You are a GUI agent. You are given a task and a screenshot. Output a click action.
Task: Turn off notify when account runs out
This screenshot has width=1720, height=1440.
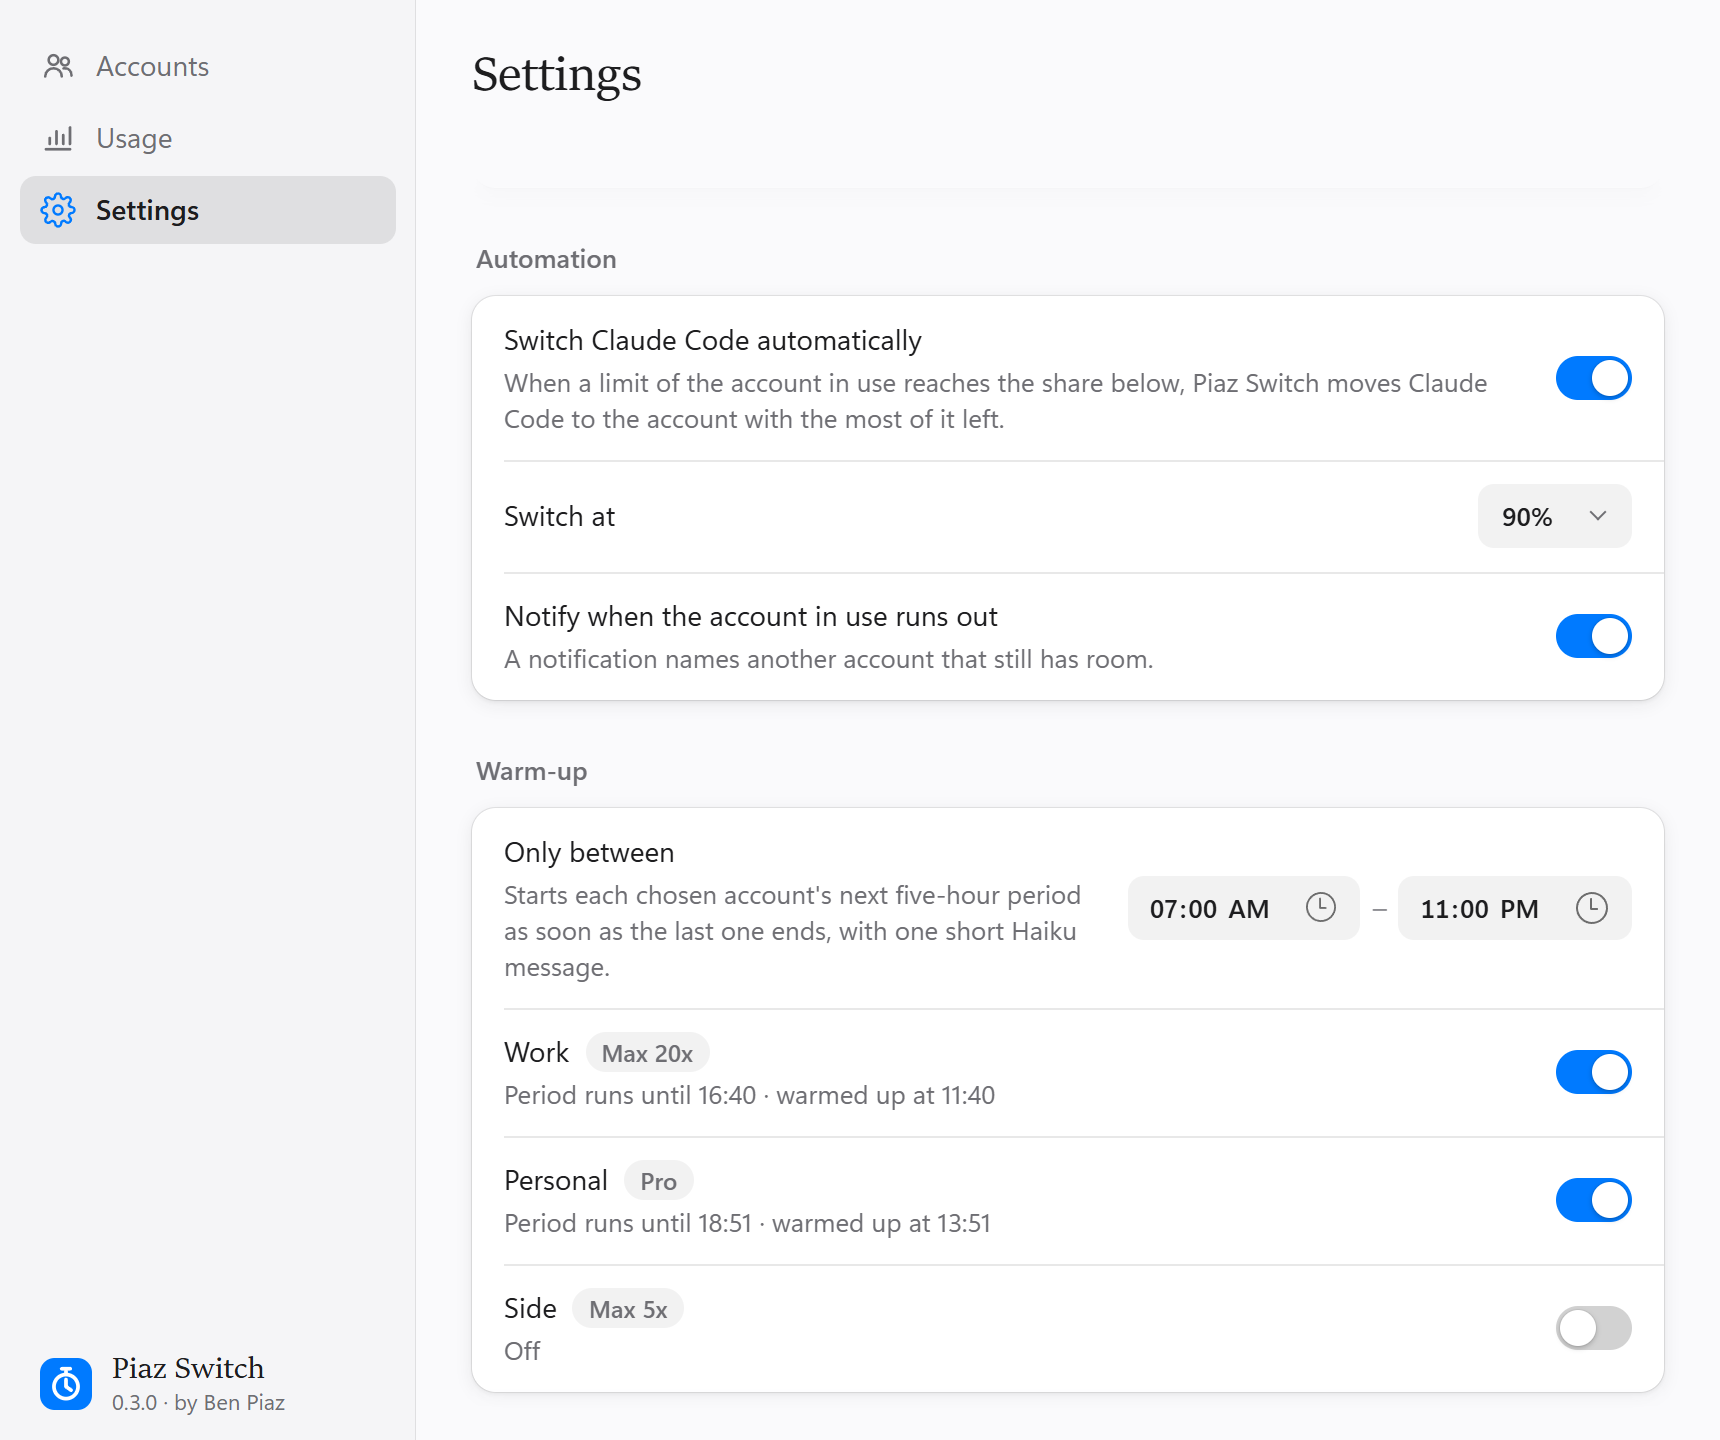click(x=1594, y=636)
